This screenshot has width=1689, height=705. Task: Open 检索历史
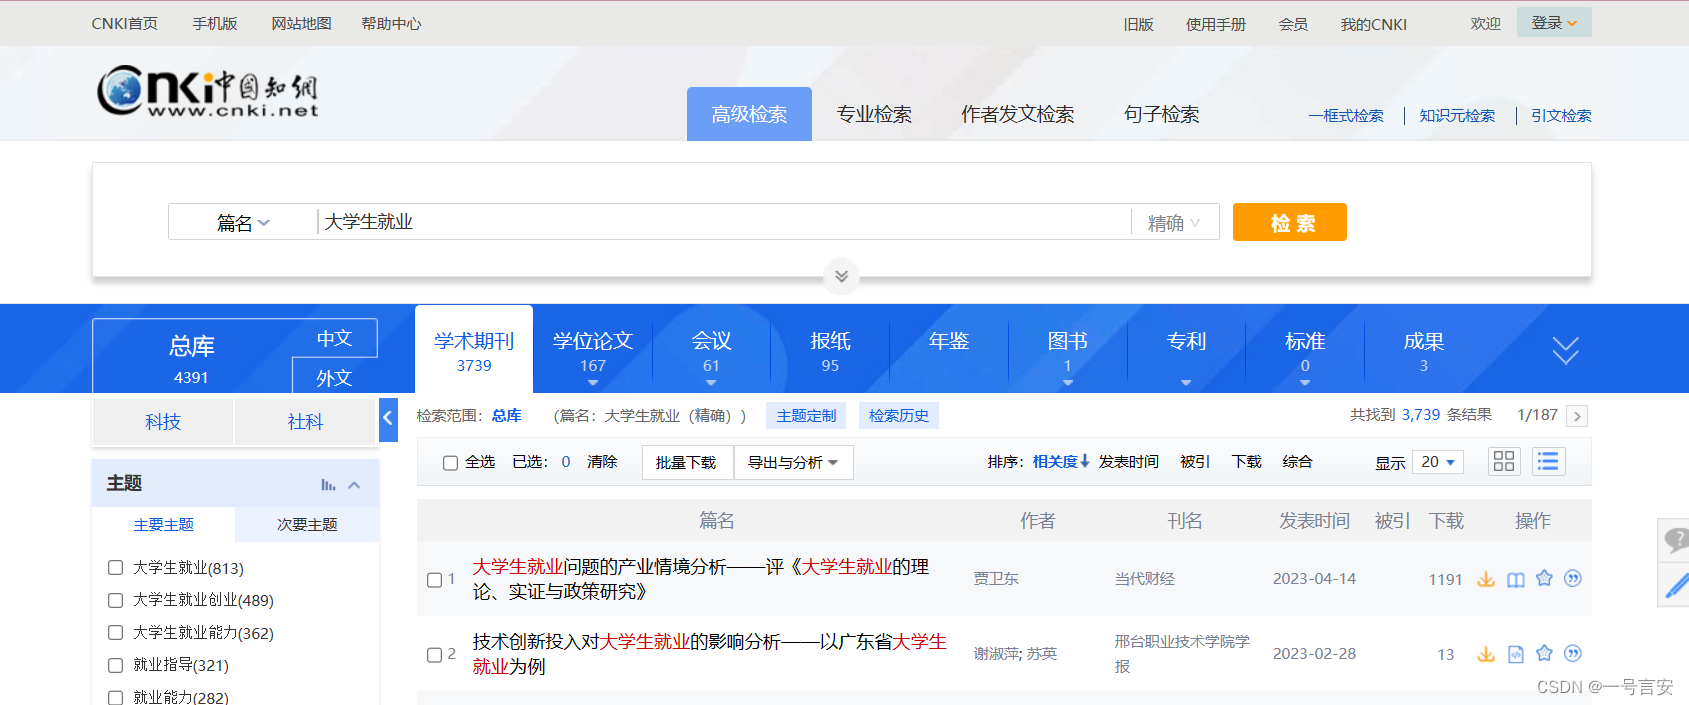(898, 416)
